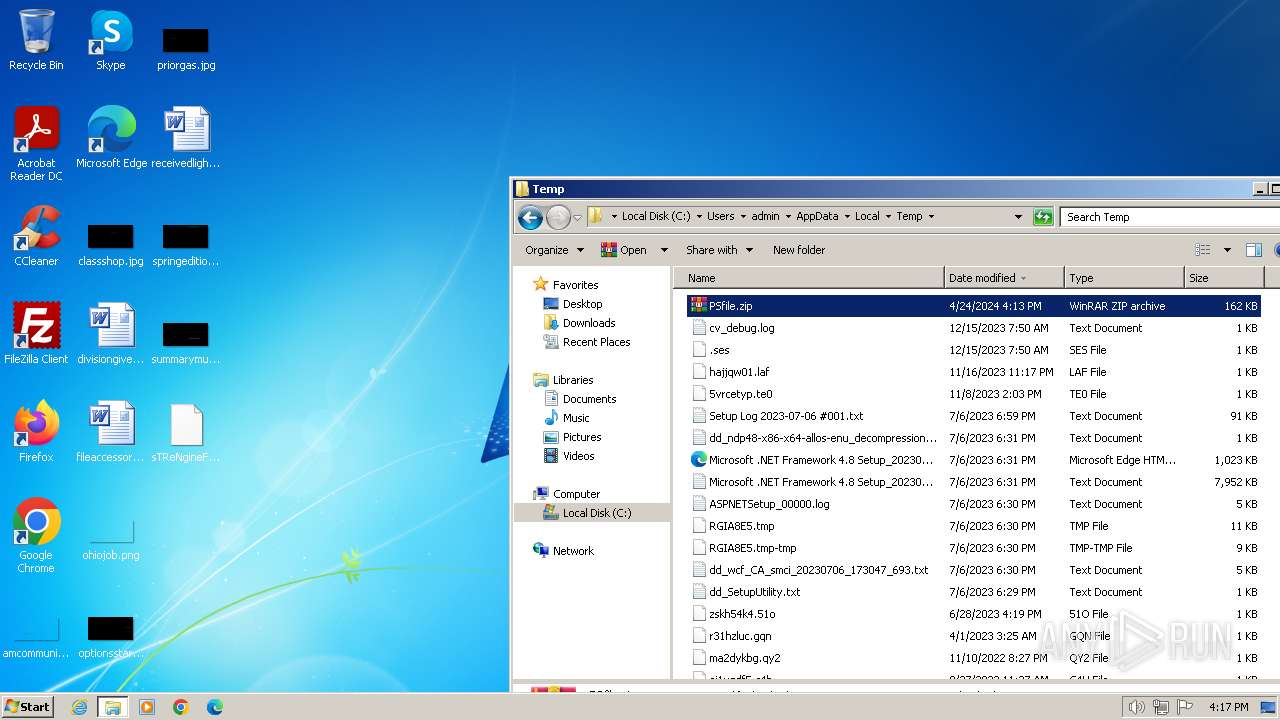Open Acrobat Reader DC shortcut
The image size is (1280, 720).
click(x=36, y=143)
